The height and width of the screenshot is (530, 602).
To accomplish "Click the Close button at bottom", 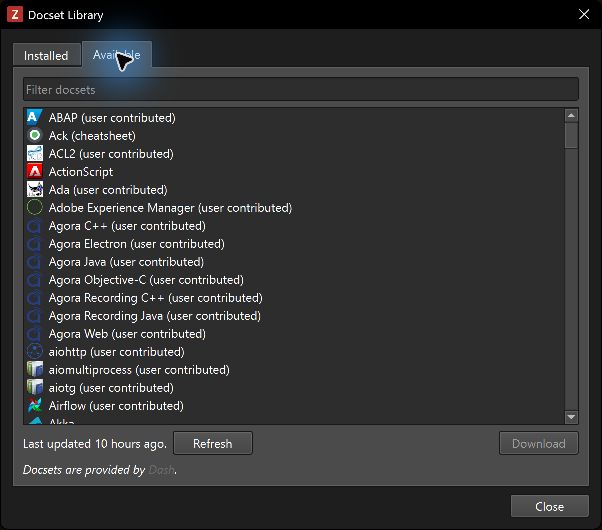I will click(549, 506).
